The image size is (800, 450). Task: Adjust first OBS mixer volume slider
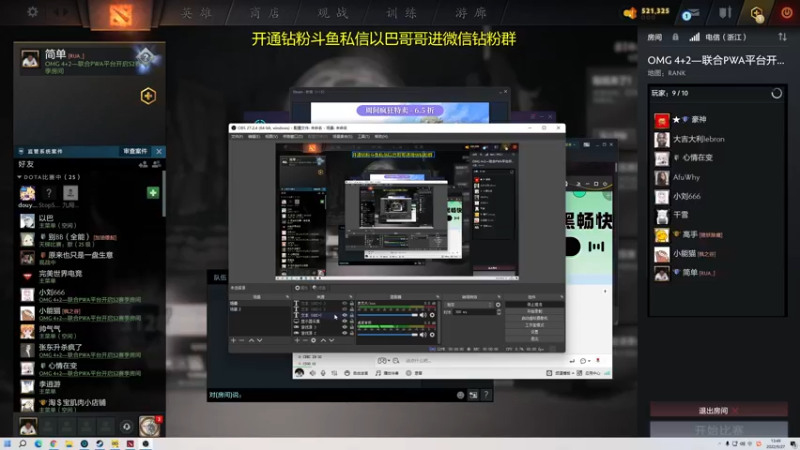click(388, 315)
